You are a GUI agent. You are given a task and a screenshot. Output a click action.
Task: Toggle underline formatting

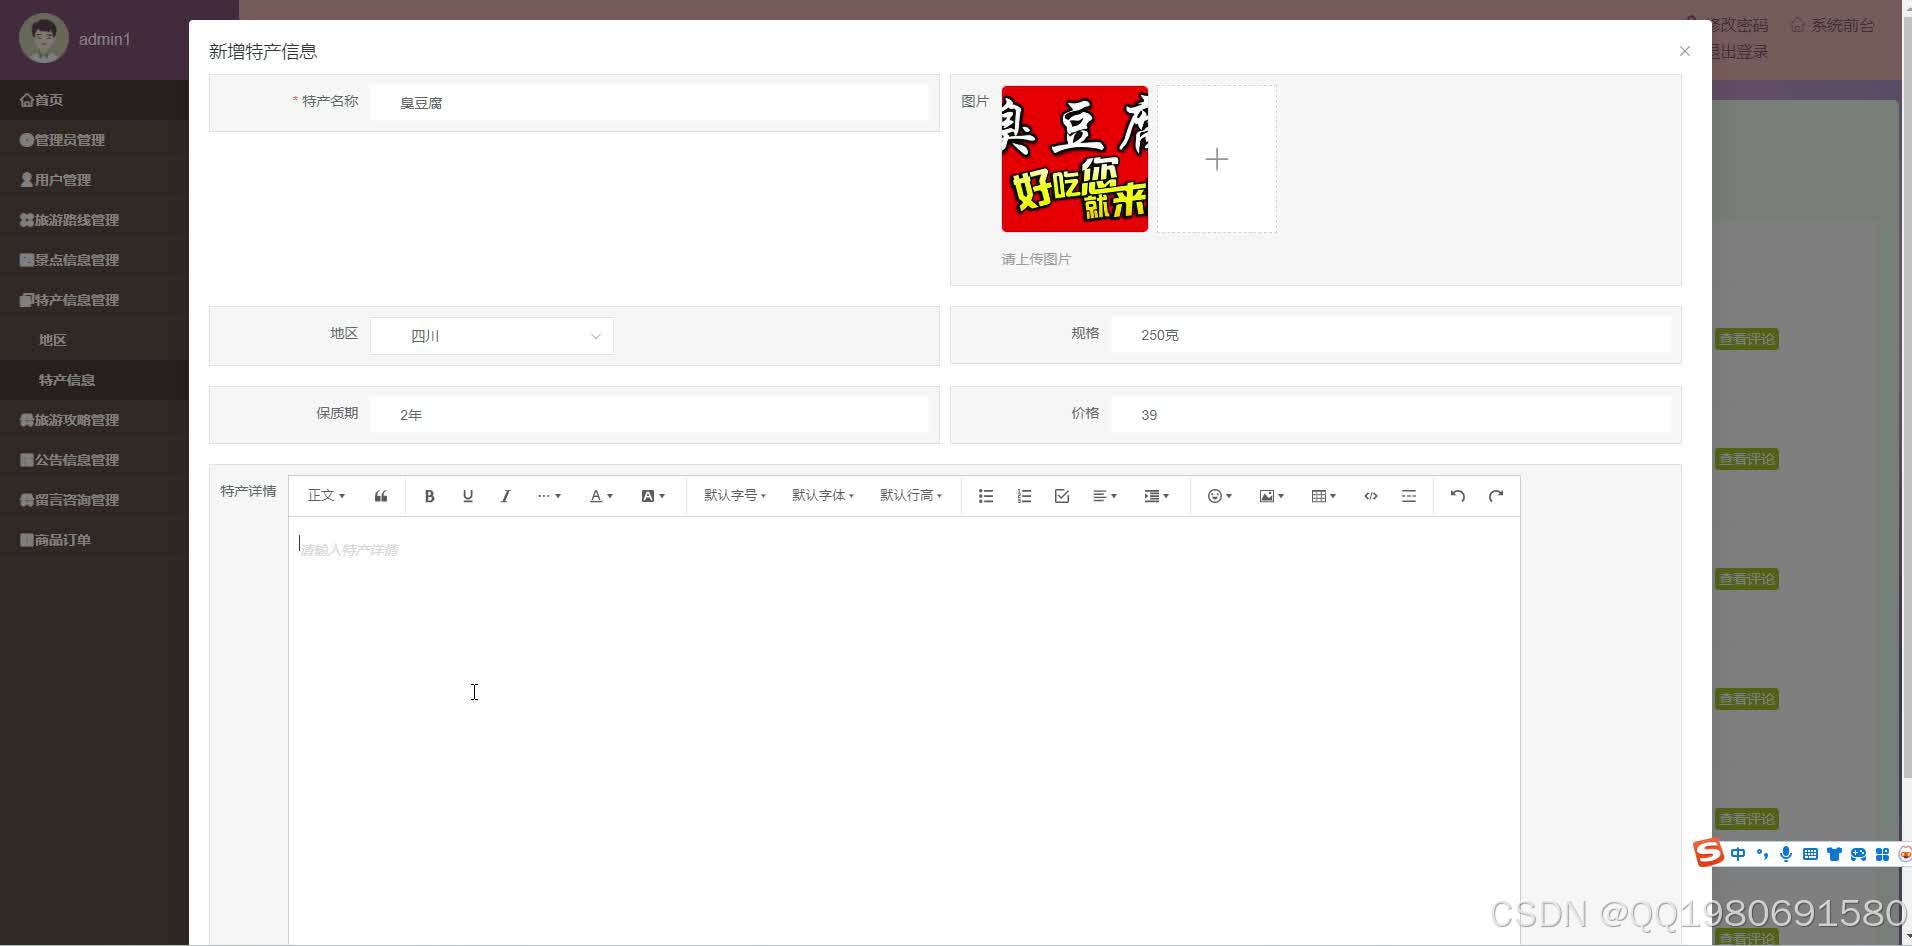point(467,496)
